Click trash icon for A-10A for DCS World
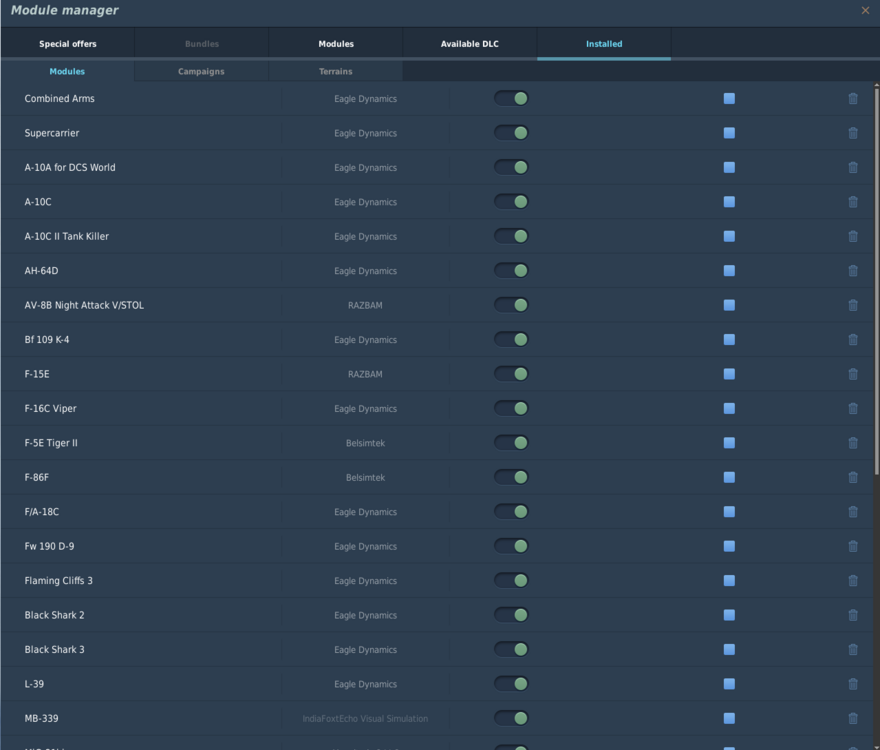 852,167
